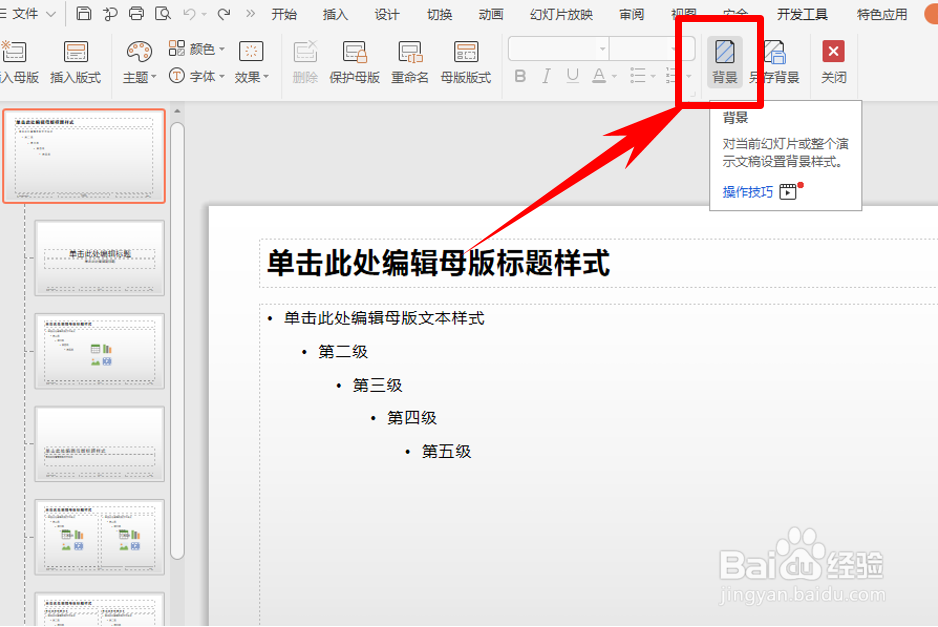
Task: Switch to the 审阅 tab
Action: (x=632, y=14)
